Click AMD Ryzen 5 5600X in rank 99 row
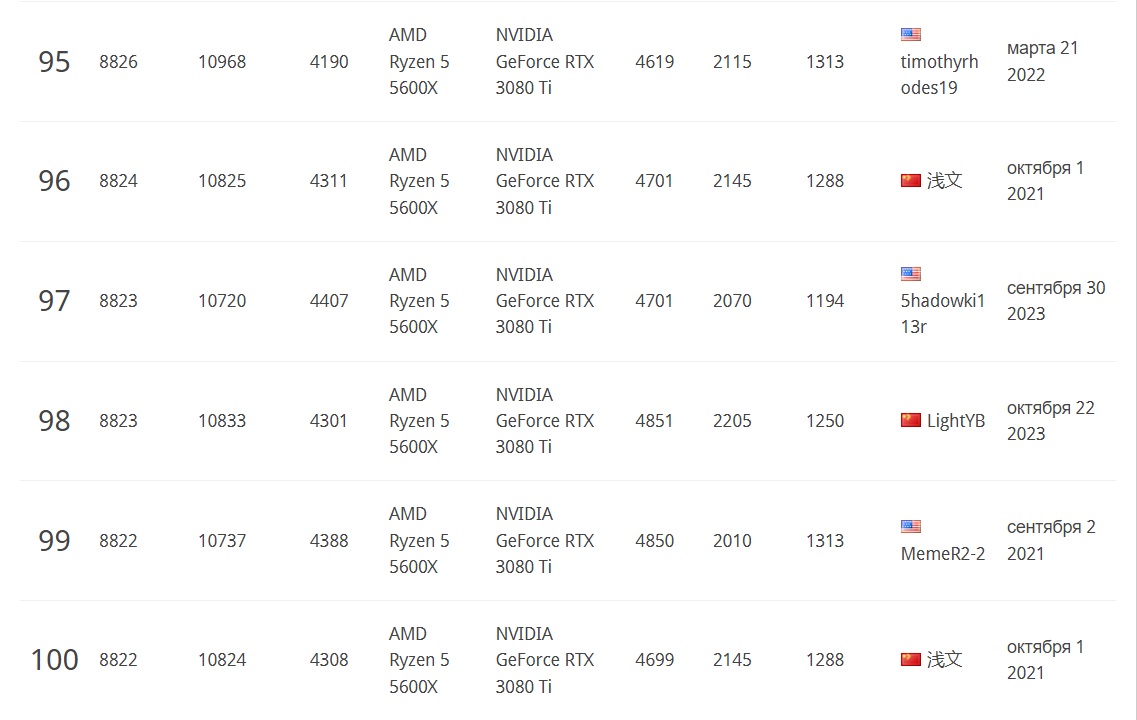Viewport: 1137px width, 720px height. click(x=419, y=541)
